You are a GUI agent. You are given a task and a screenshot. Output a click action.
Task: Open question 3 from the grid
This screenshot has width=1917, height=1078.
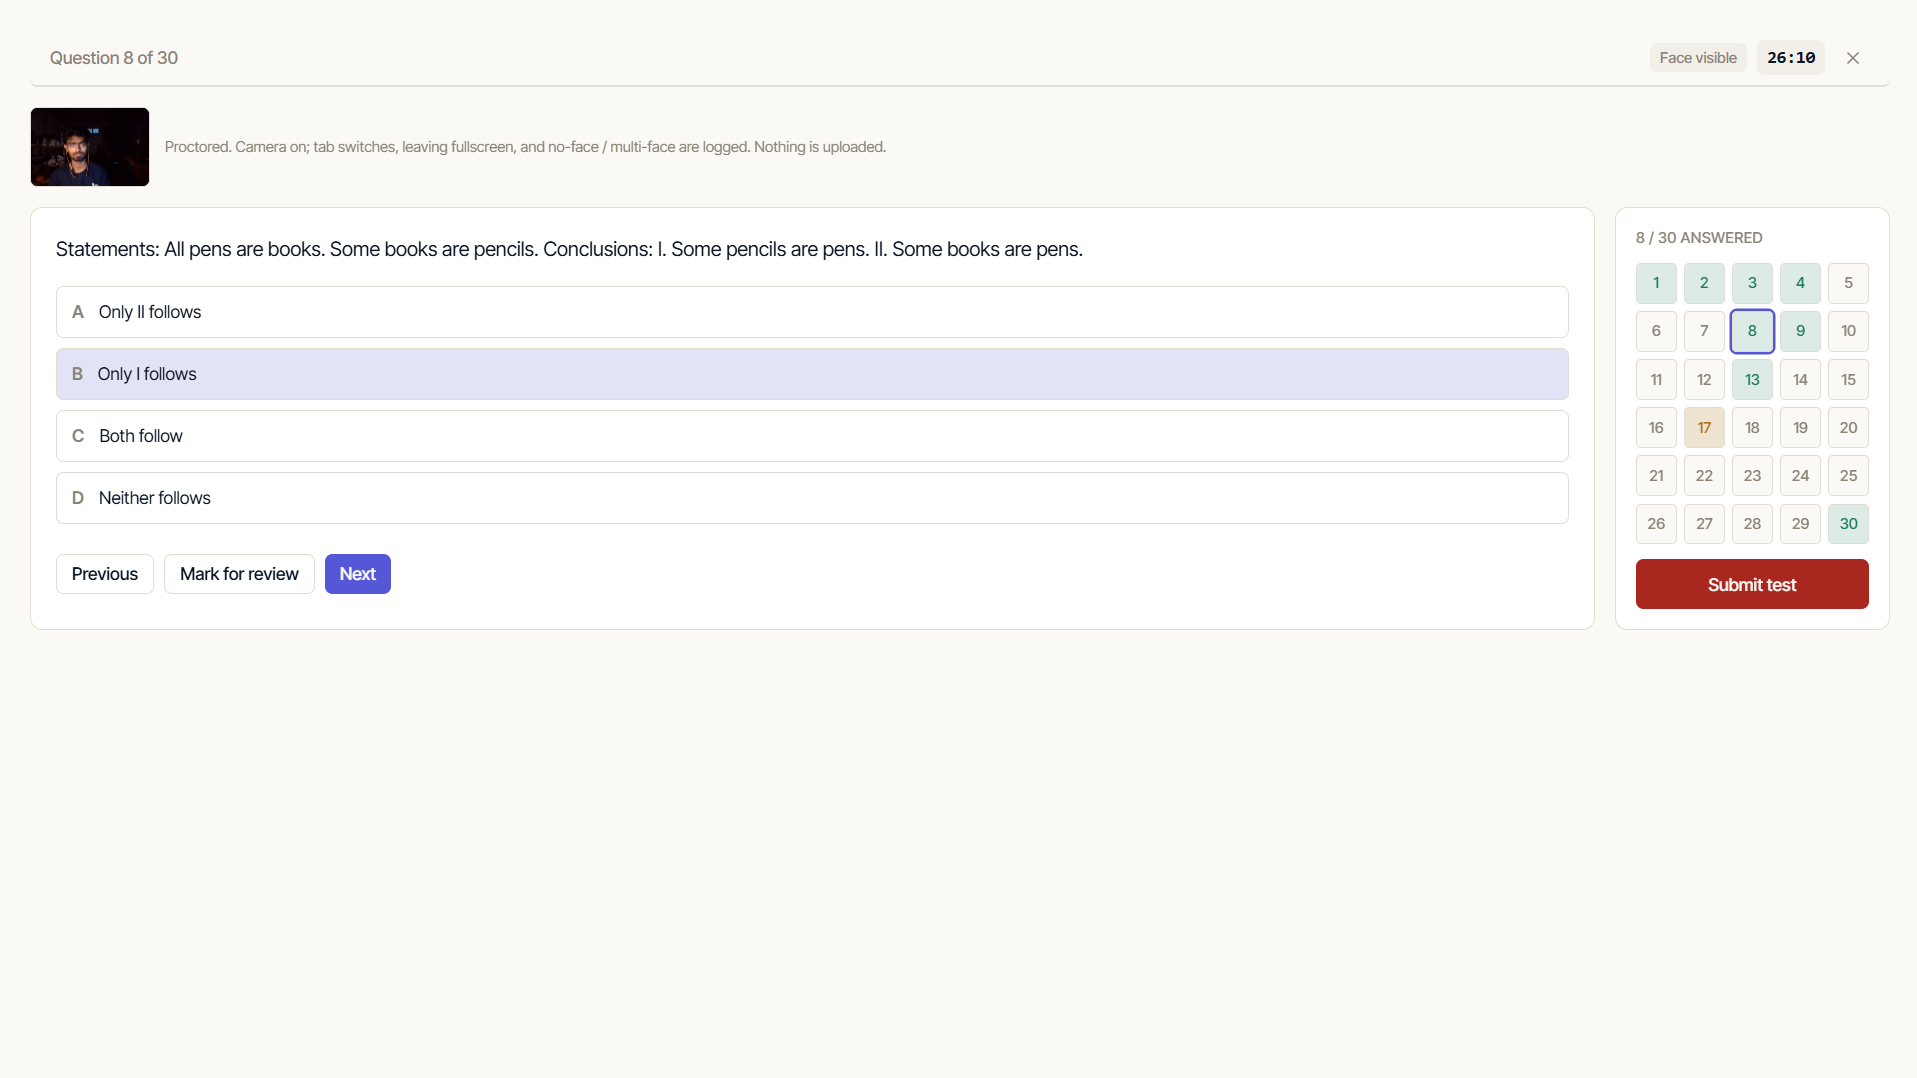coord(1752,283)
